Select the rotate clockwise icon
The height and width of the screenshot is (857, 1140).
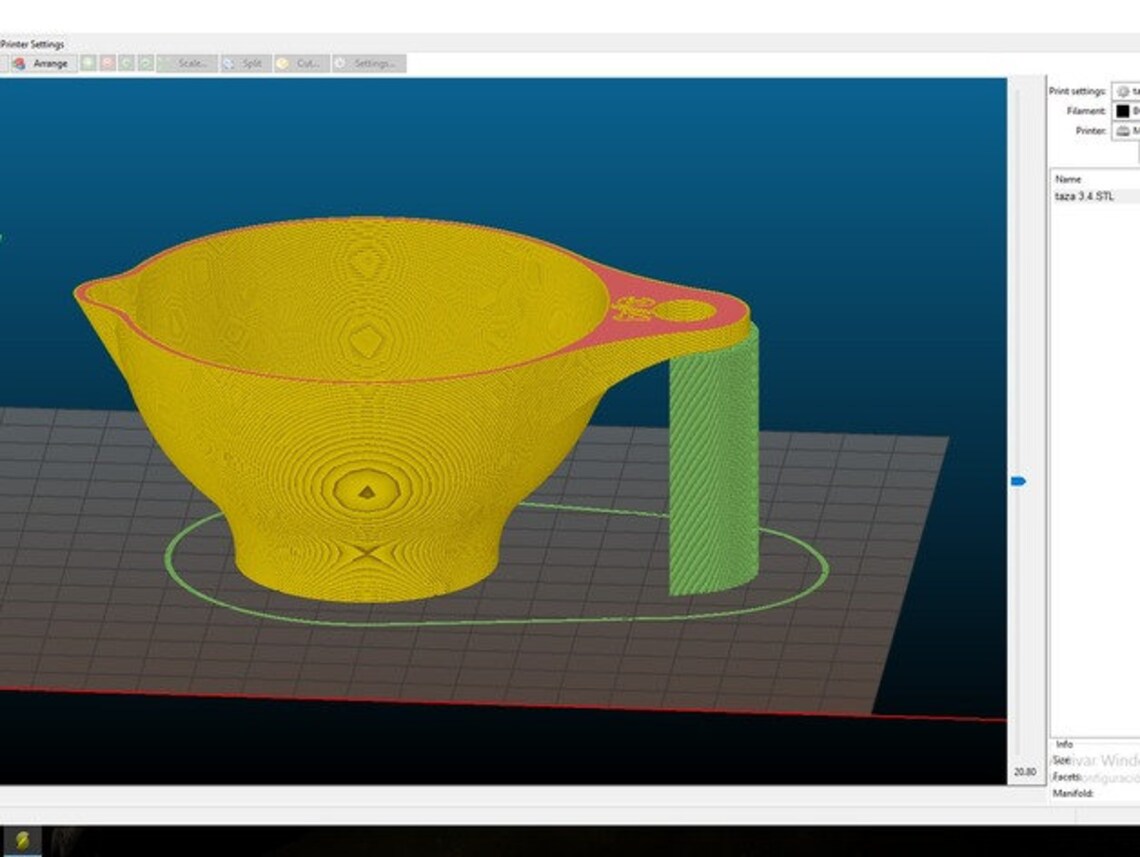tap(145, 62)
